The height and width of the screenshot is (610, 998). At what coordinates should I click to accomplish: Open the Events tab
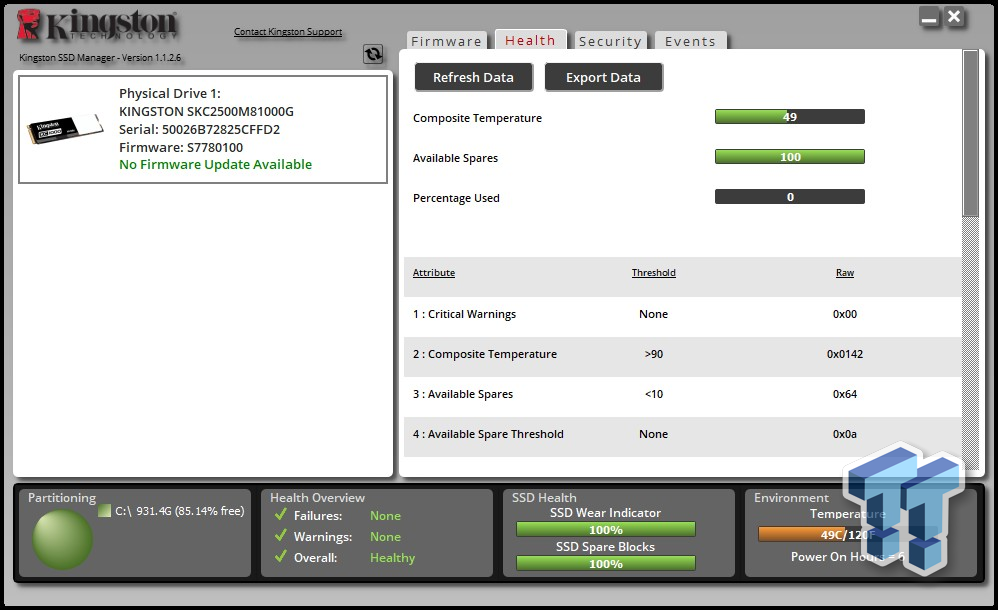click(x=690, y=41)
